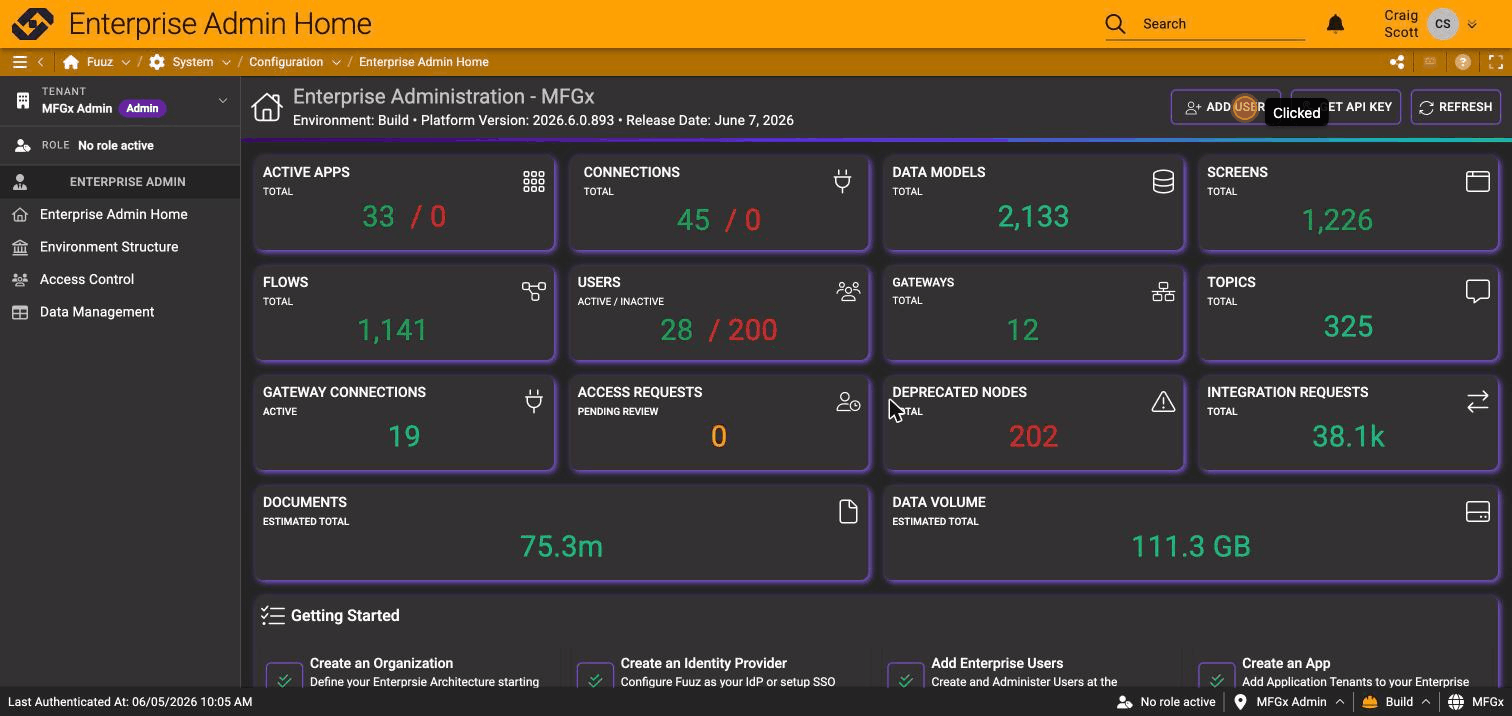Select Access Control in sidebar

coord(87,279)
